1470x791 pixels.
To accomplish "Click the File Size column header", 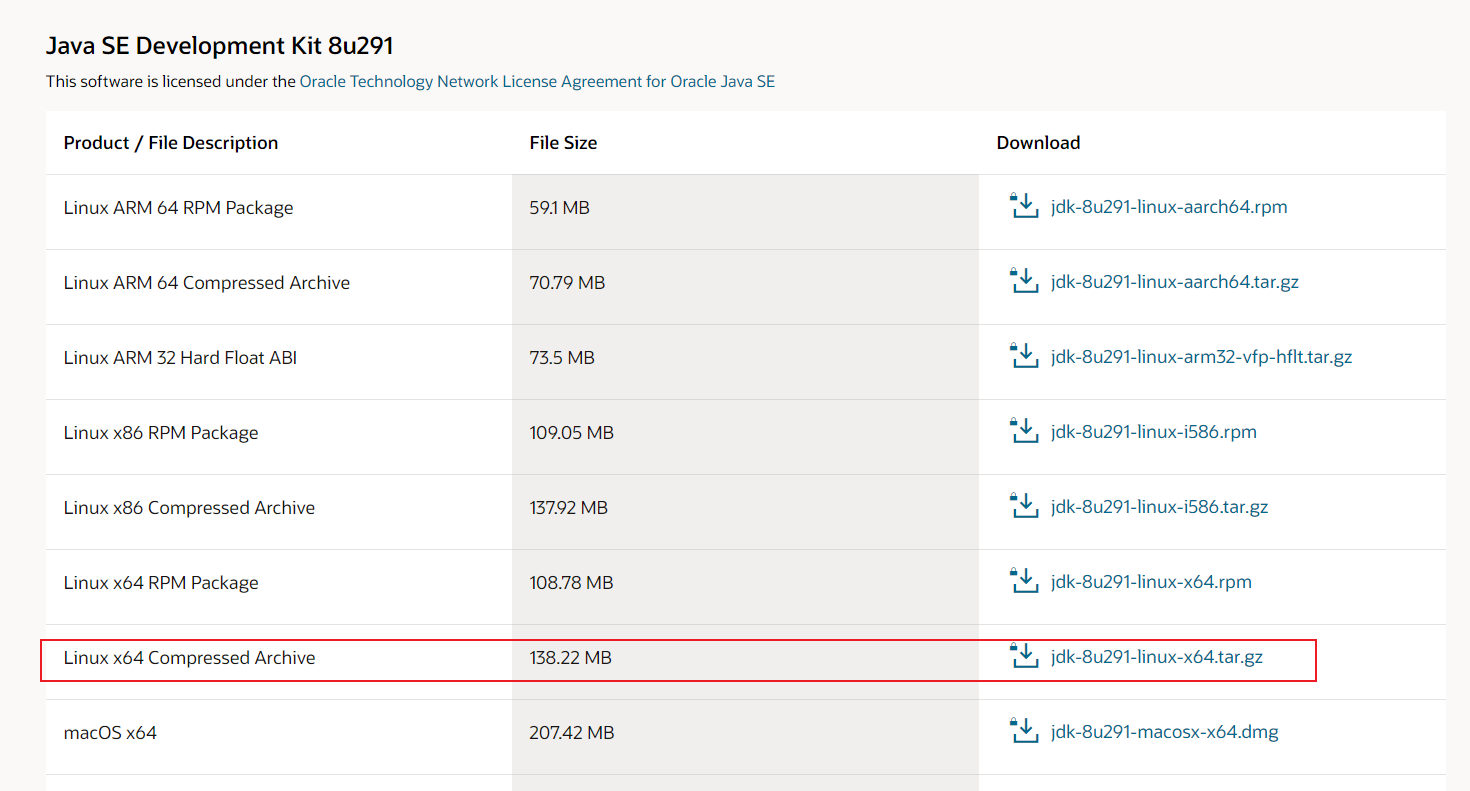I will coord(563,142).
